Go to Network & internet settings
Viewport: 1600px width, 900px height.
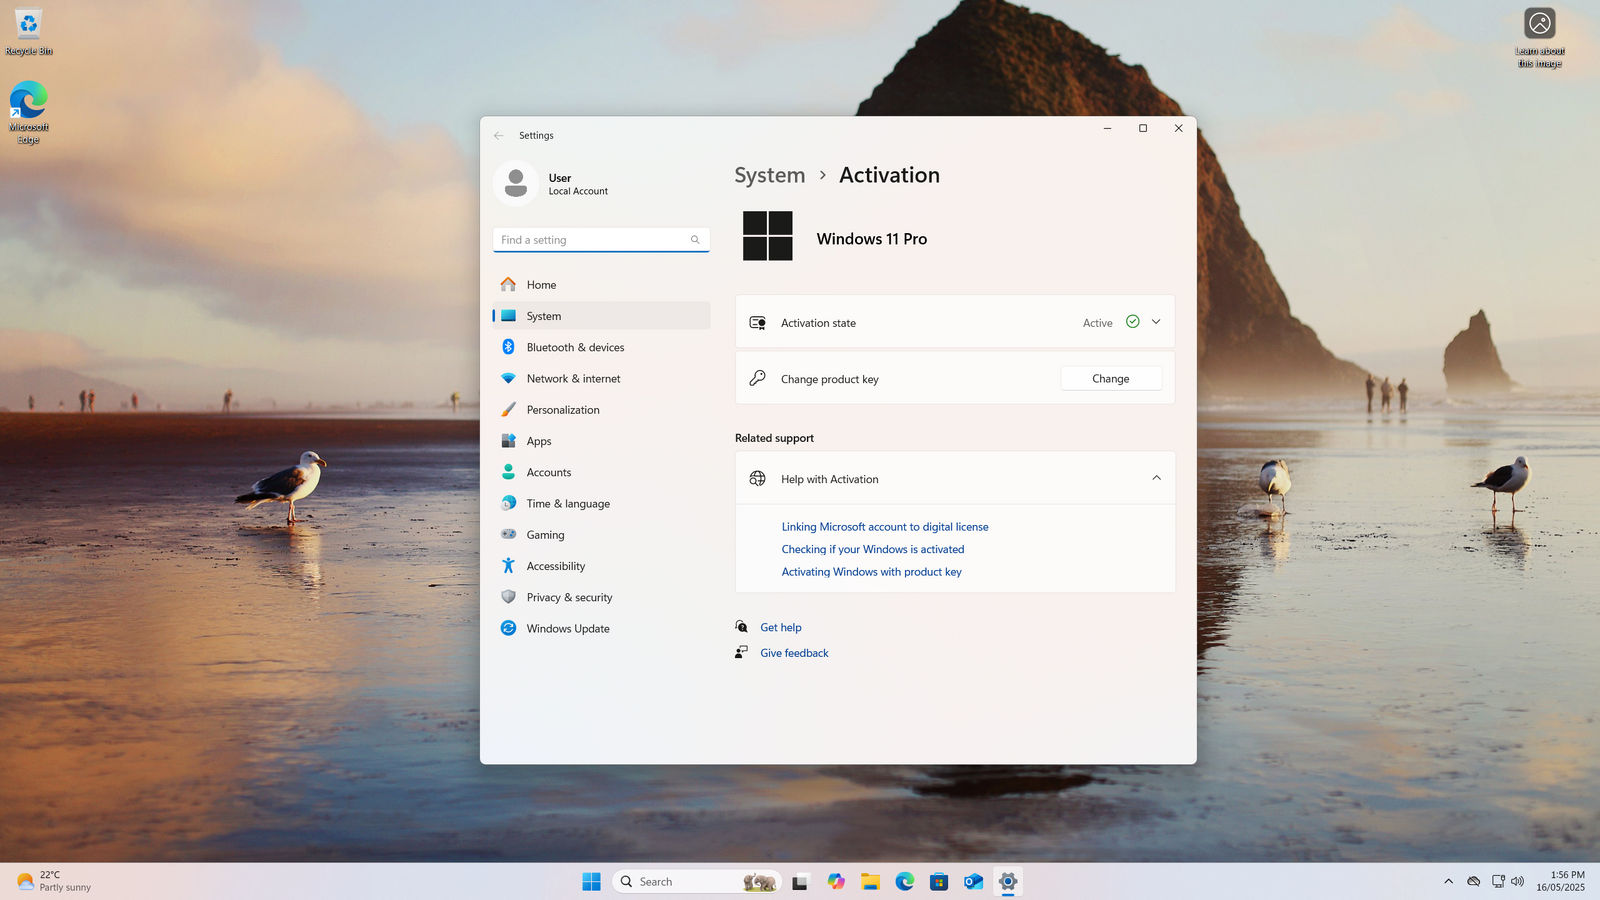(601, 379)
